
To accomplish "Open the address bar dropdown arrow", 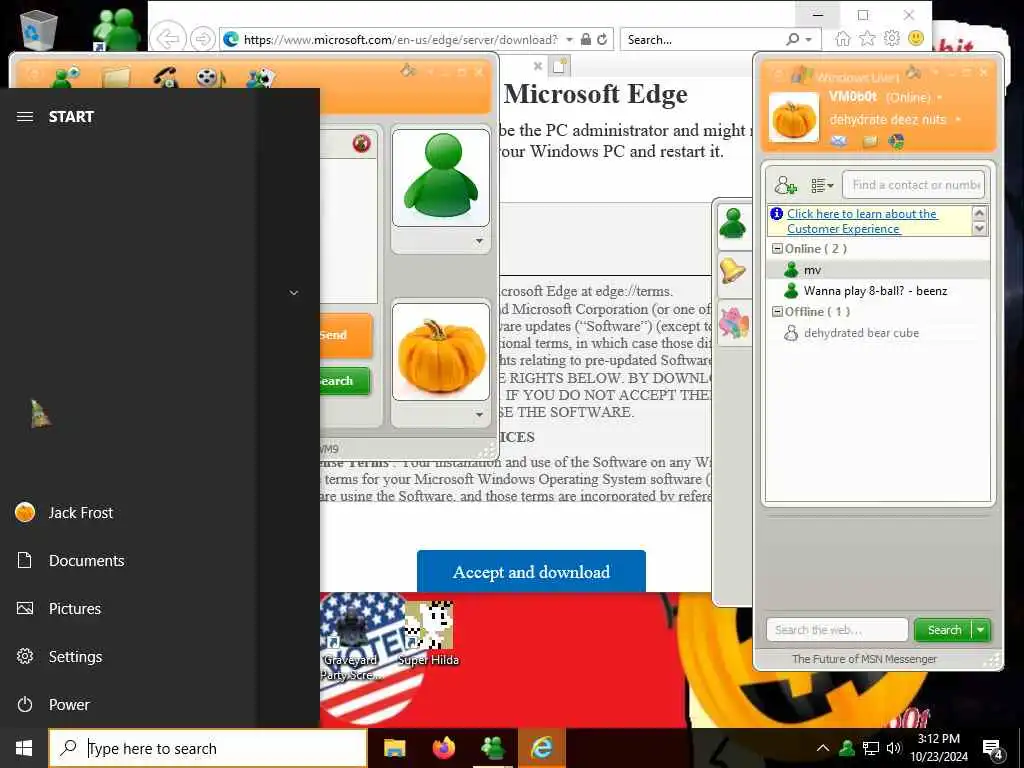I will pos(569,39).
